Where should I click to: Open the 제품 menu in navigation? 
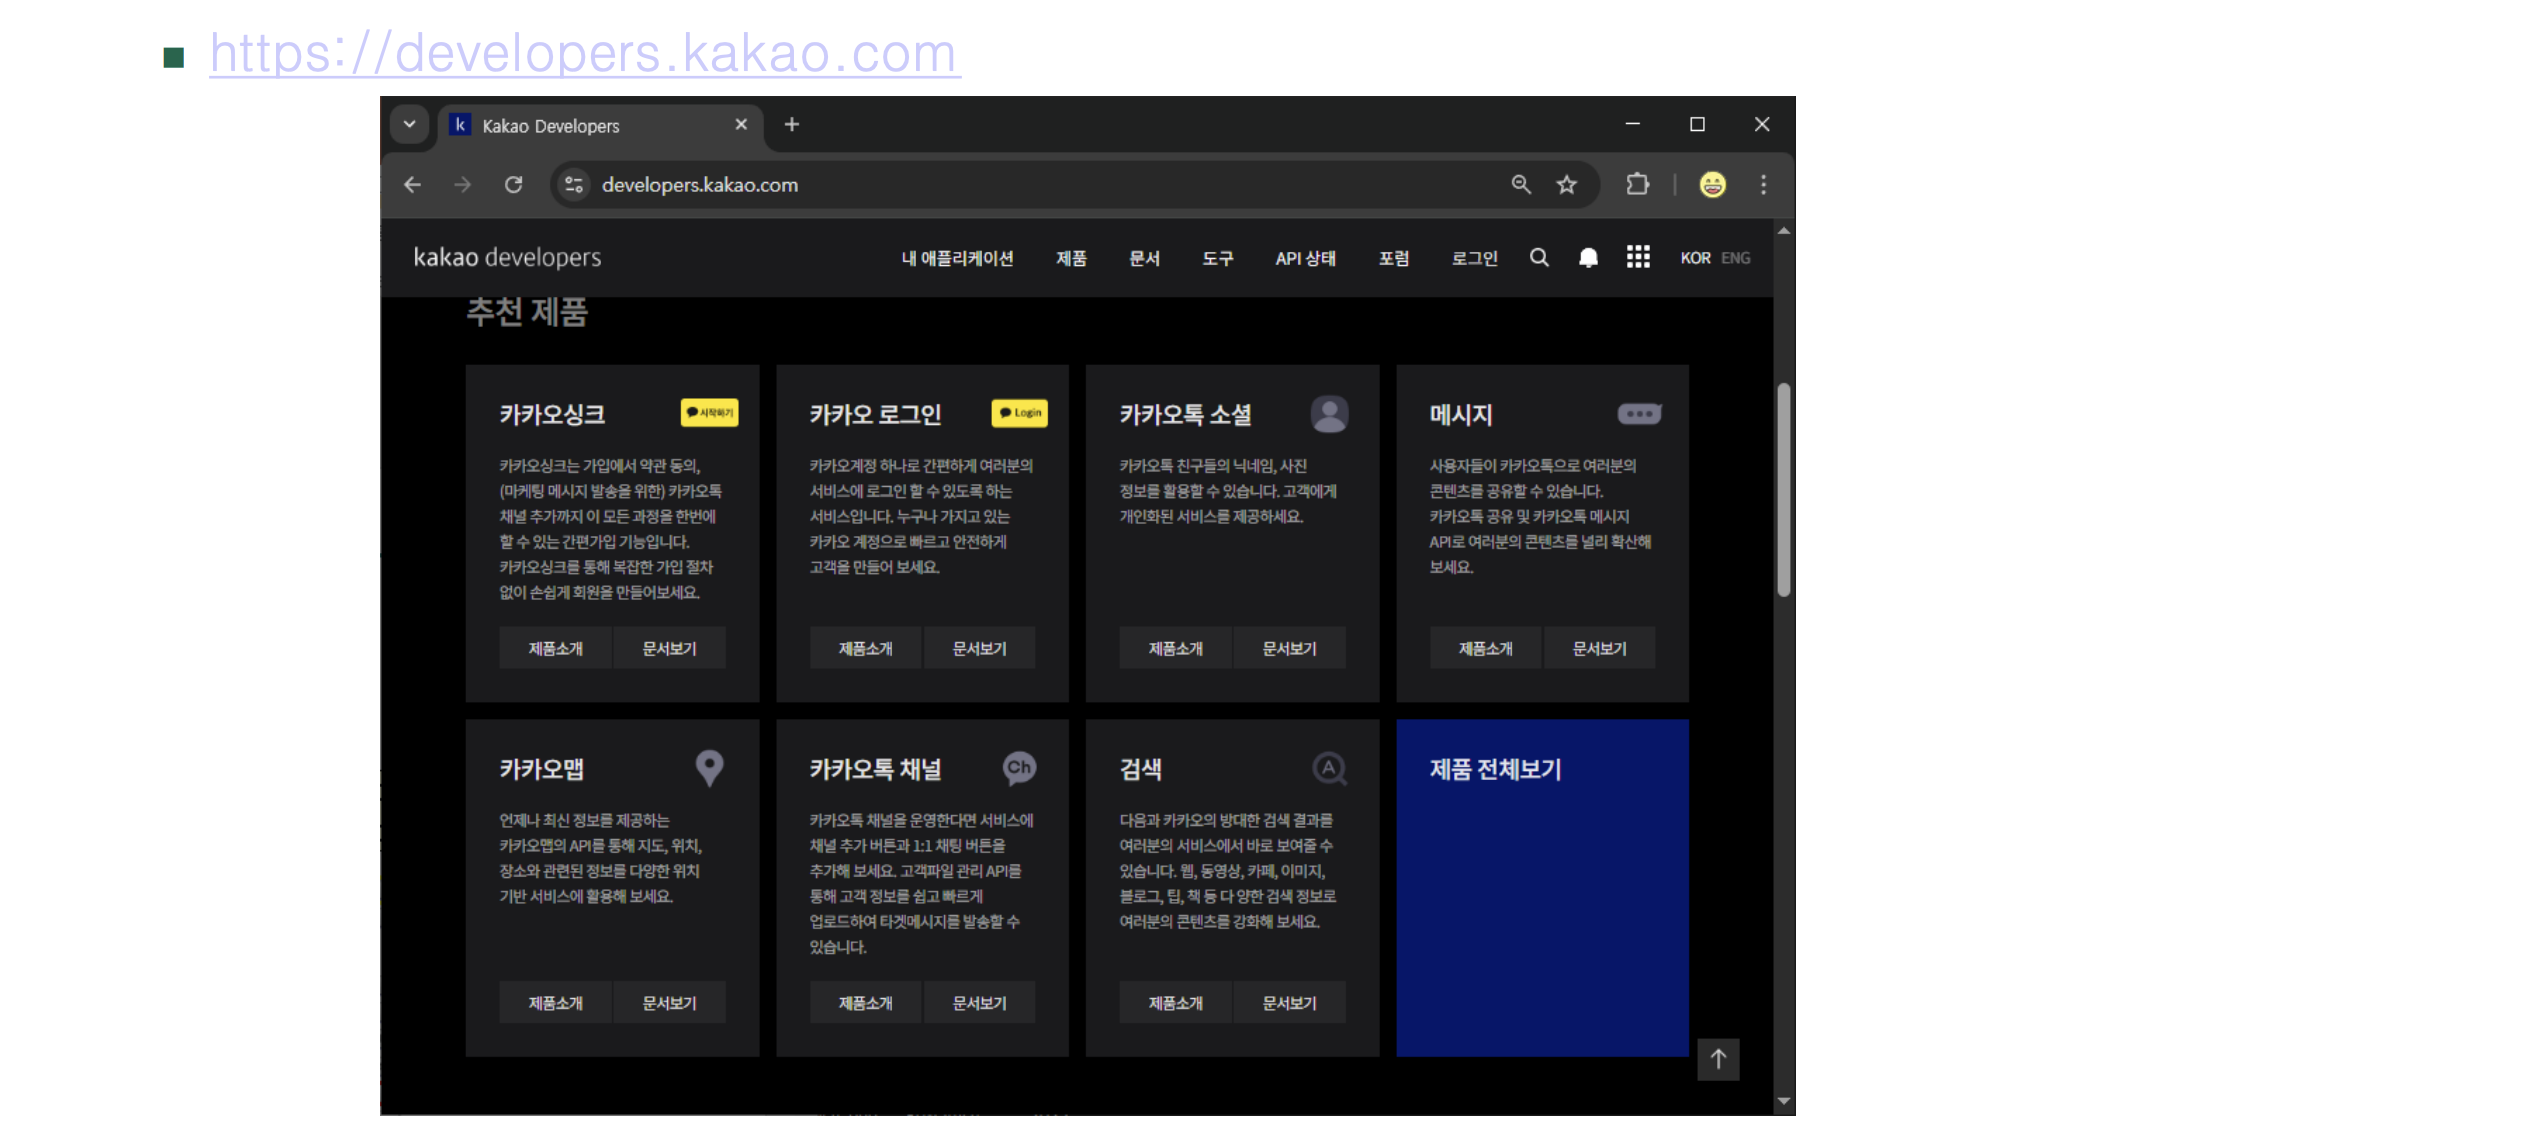[x=1071, y=259]
